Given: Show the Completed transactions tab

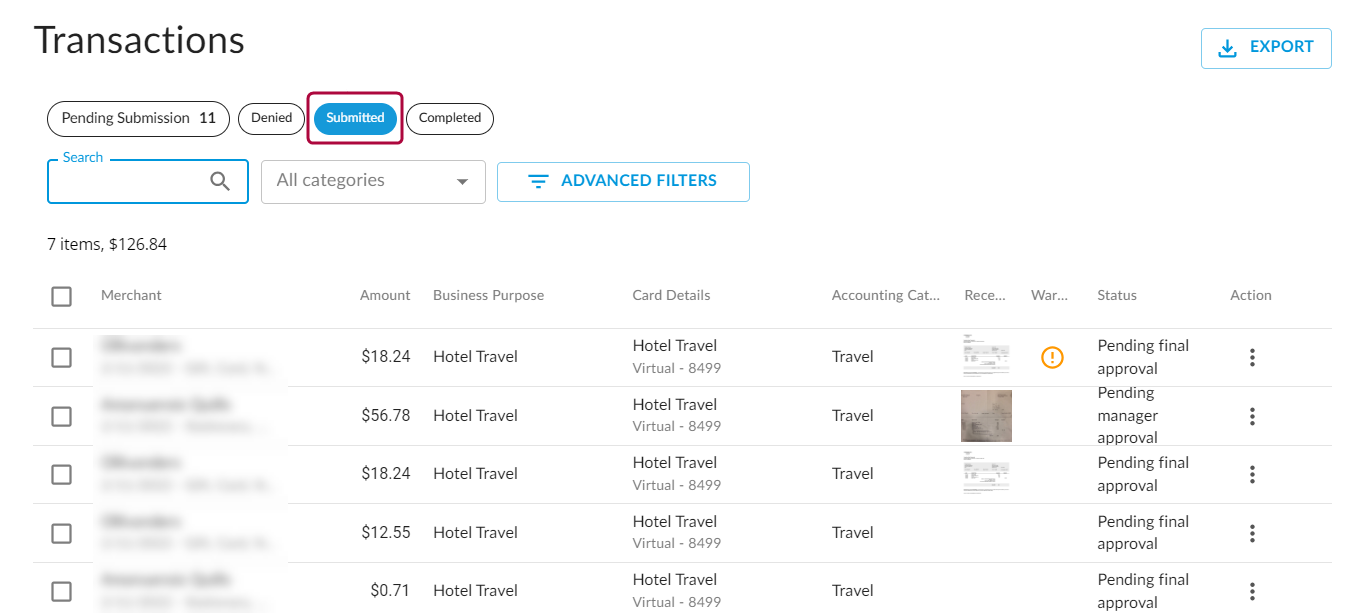Looking at the screenshot, I should [x=450, y=118].
